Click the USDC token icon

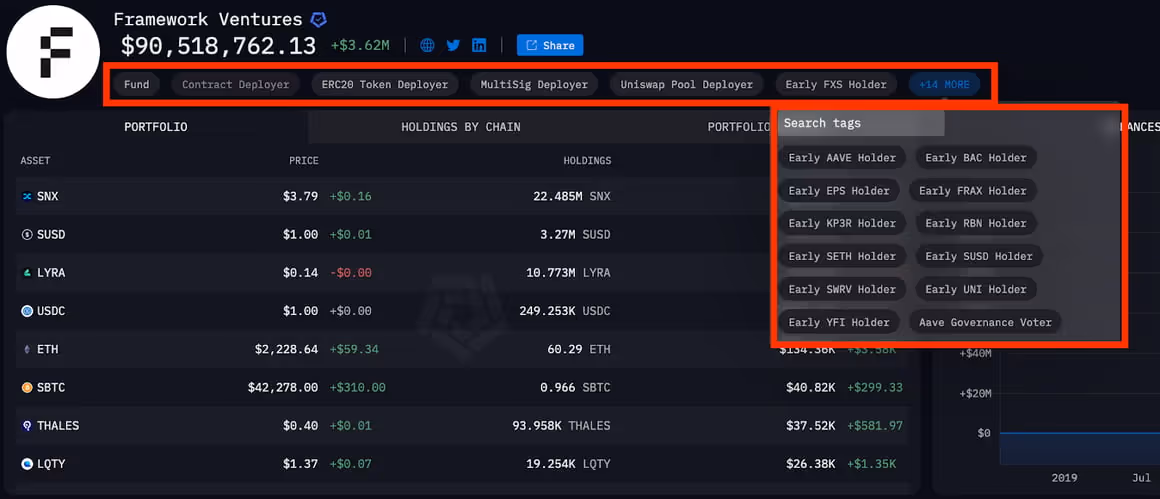(x=27, y=311)
